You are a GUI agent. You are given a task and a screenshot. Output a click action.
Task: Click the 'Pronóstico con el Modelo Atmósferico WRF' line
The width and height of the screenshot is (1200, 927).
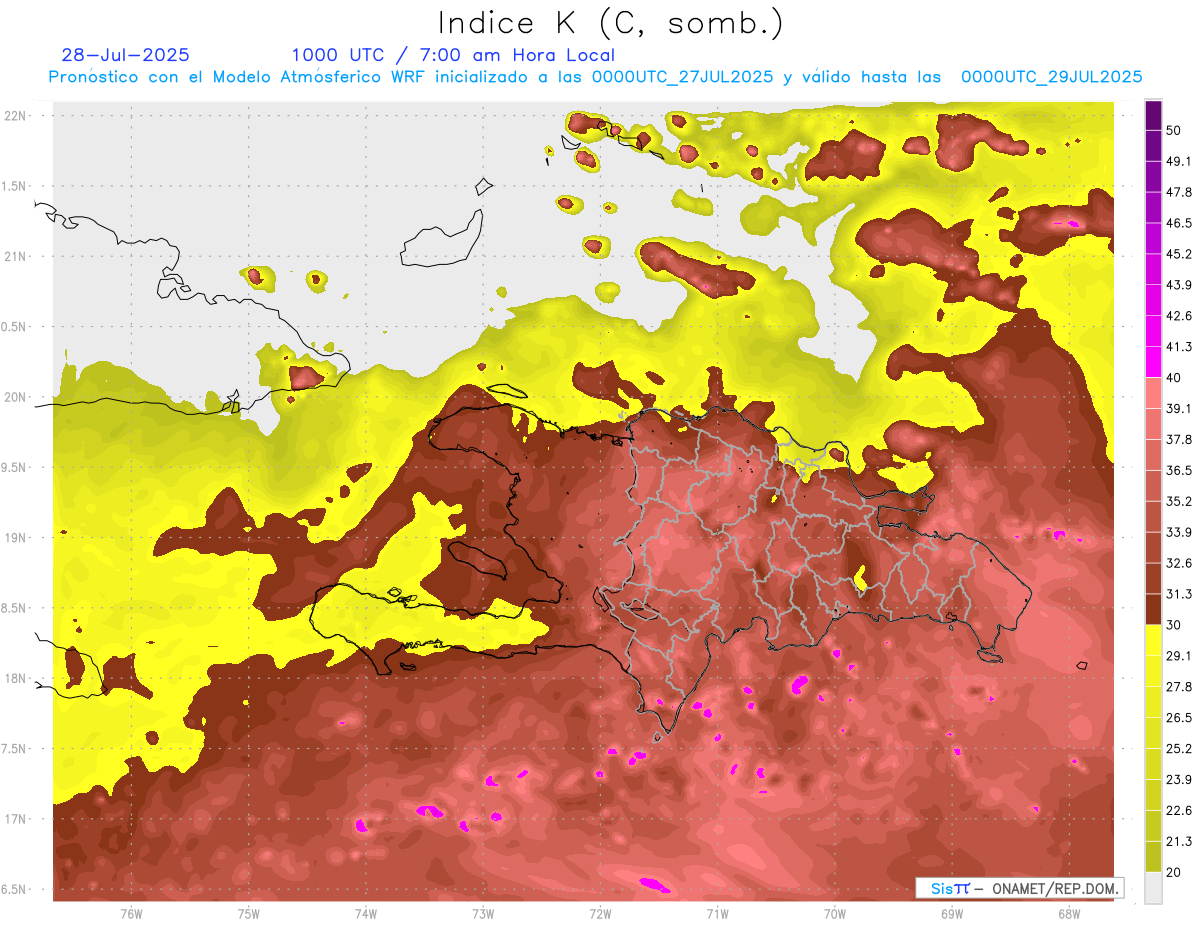pos(595,77)
